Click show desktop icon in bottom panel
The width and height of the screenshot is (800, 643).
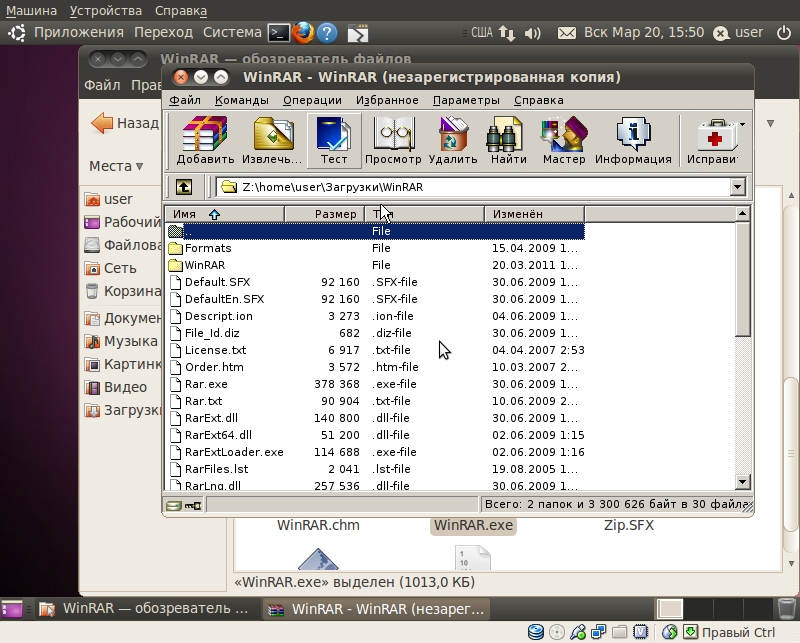(12, 609)
